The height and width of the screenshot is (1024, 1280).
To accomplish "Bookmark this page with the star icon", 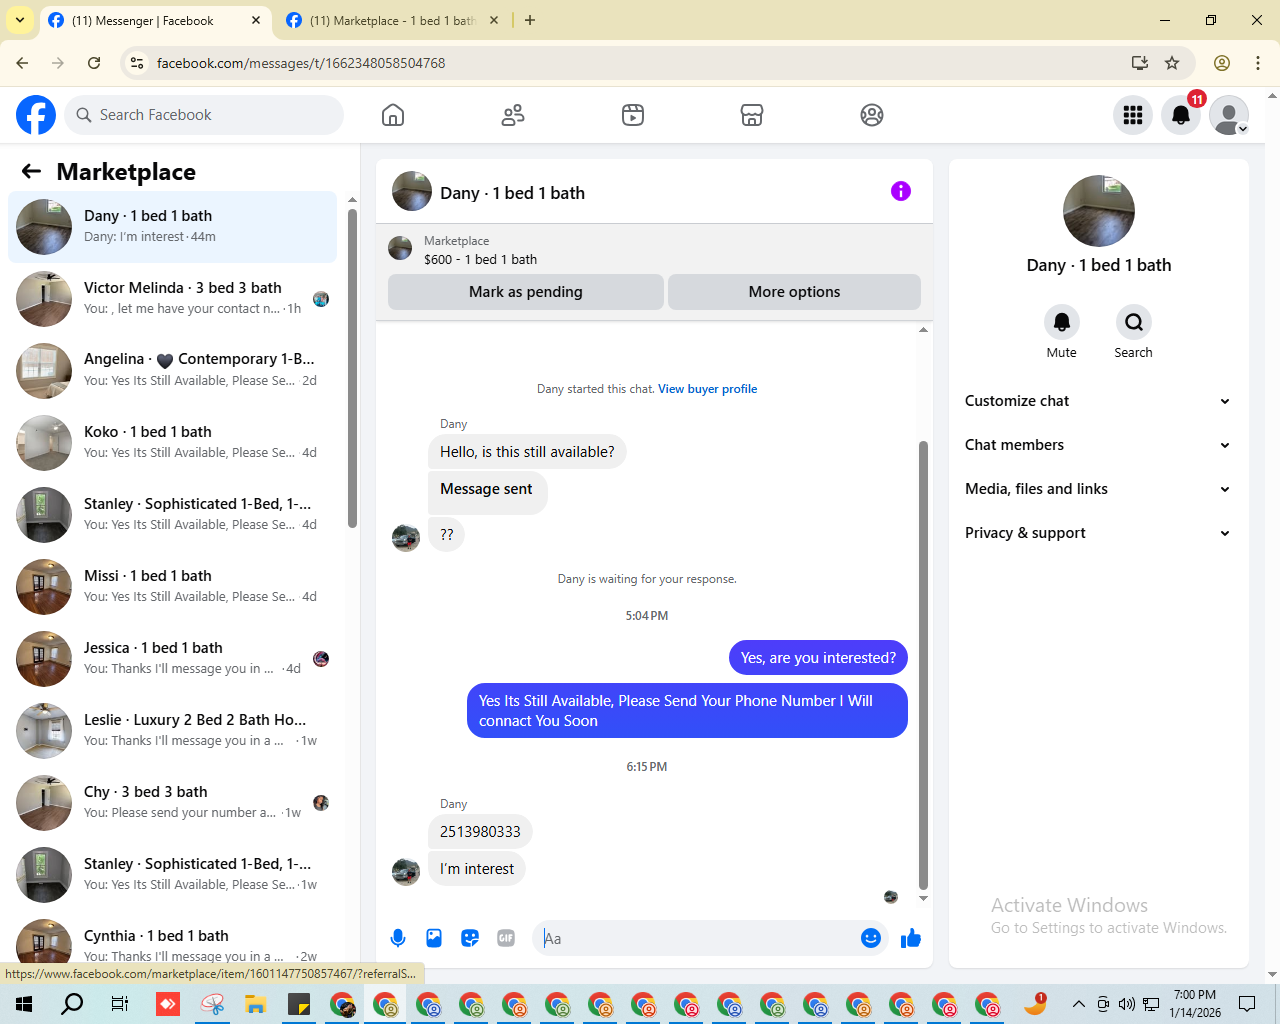I will [1172, 63].
